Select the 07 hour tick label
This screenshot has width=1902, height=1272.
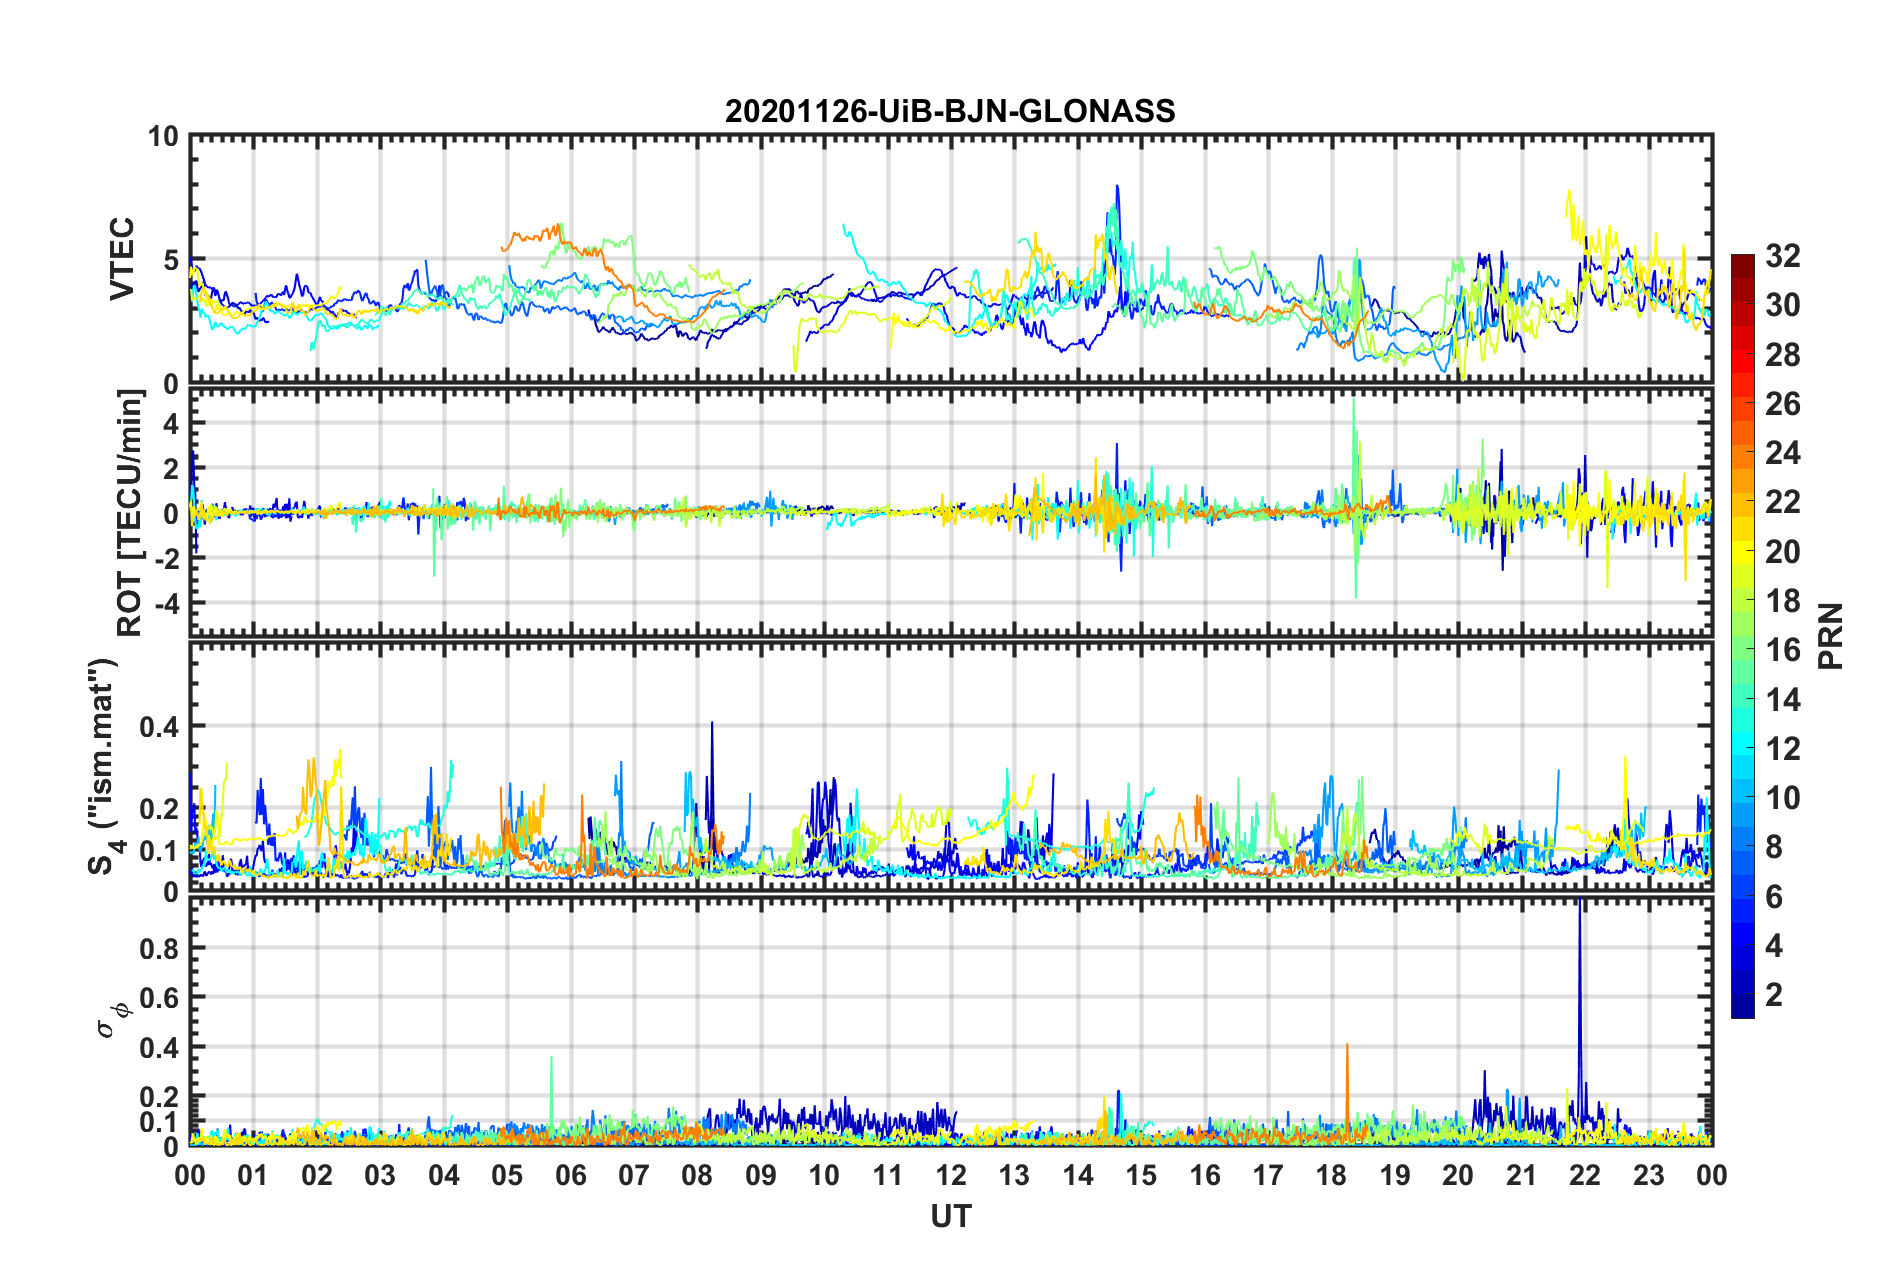(634, 1175)
